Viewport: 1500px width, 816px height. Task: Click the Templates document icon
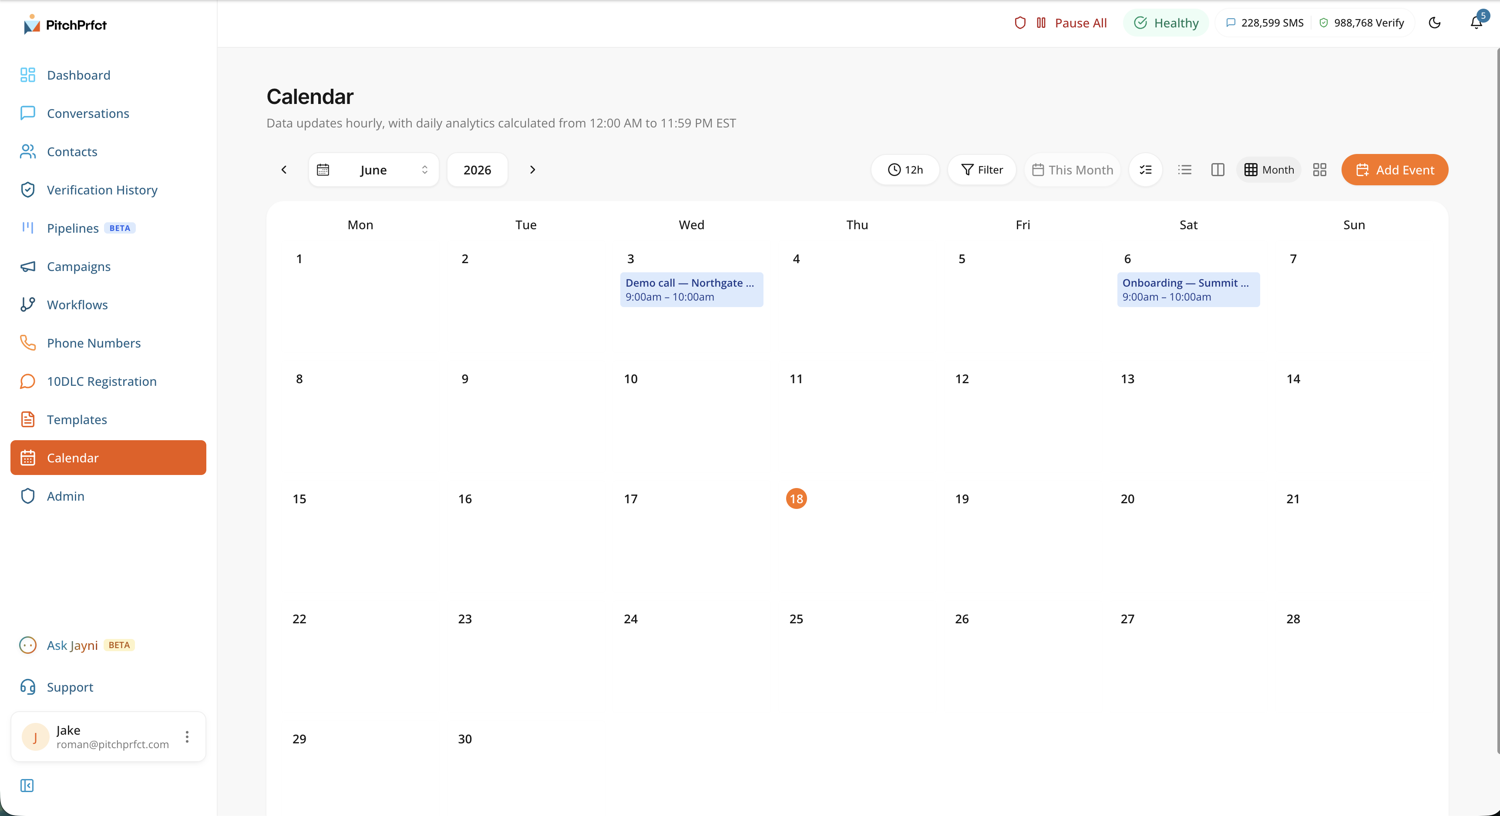click(x=28, y=420)
